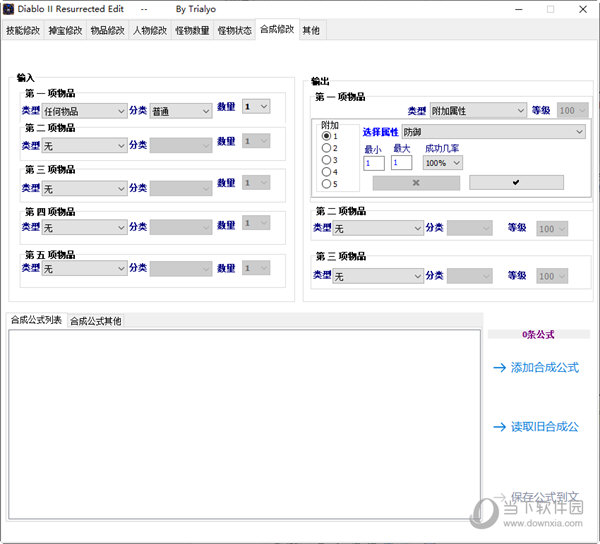
Task: Open input item 4 类型 dropdown
Action: click(85, 228)
